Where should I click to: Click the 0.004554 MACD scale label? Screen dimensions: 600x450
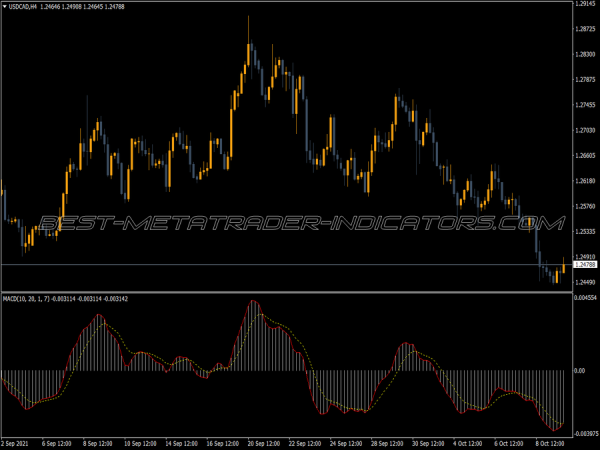pyautogui.click(x=585, y=297)
